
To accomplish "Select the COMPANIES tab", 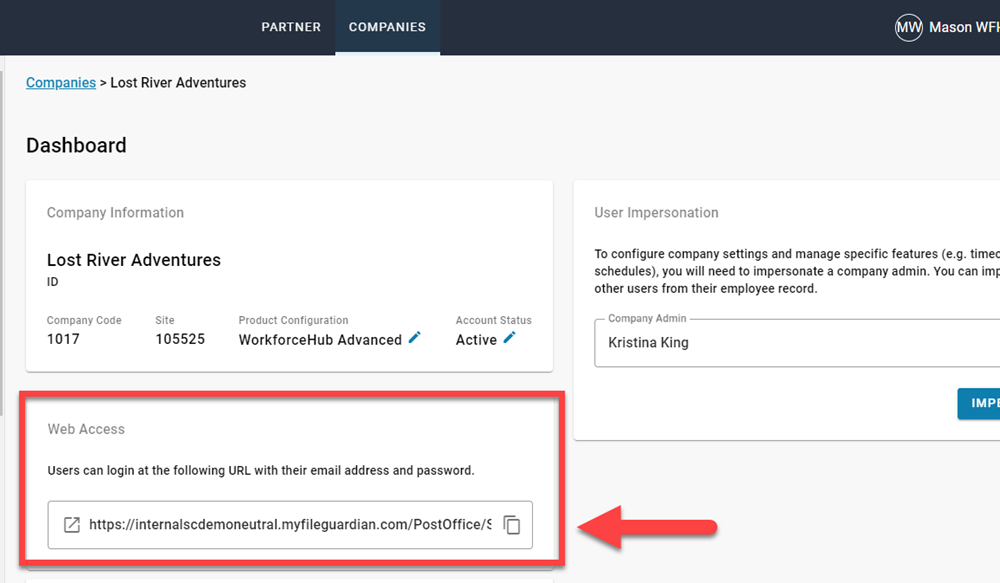I will pos(387,27).
